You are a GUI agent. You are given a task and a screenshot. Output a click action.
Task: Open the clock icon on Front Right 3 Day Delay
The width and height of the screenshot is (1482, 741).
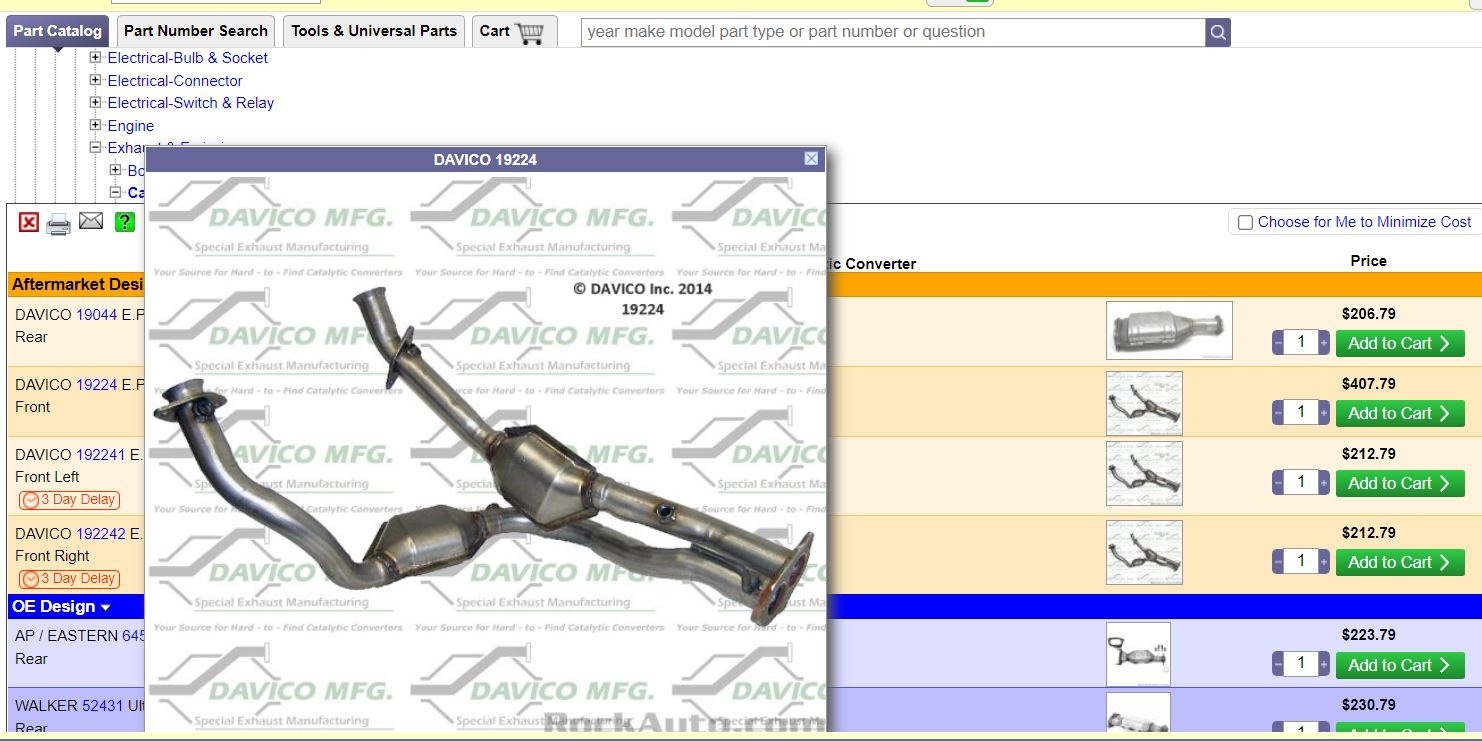[x=31, y=579]
